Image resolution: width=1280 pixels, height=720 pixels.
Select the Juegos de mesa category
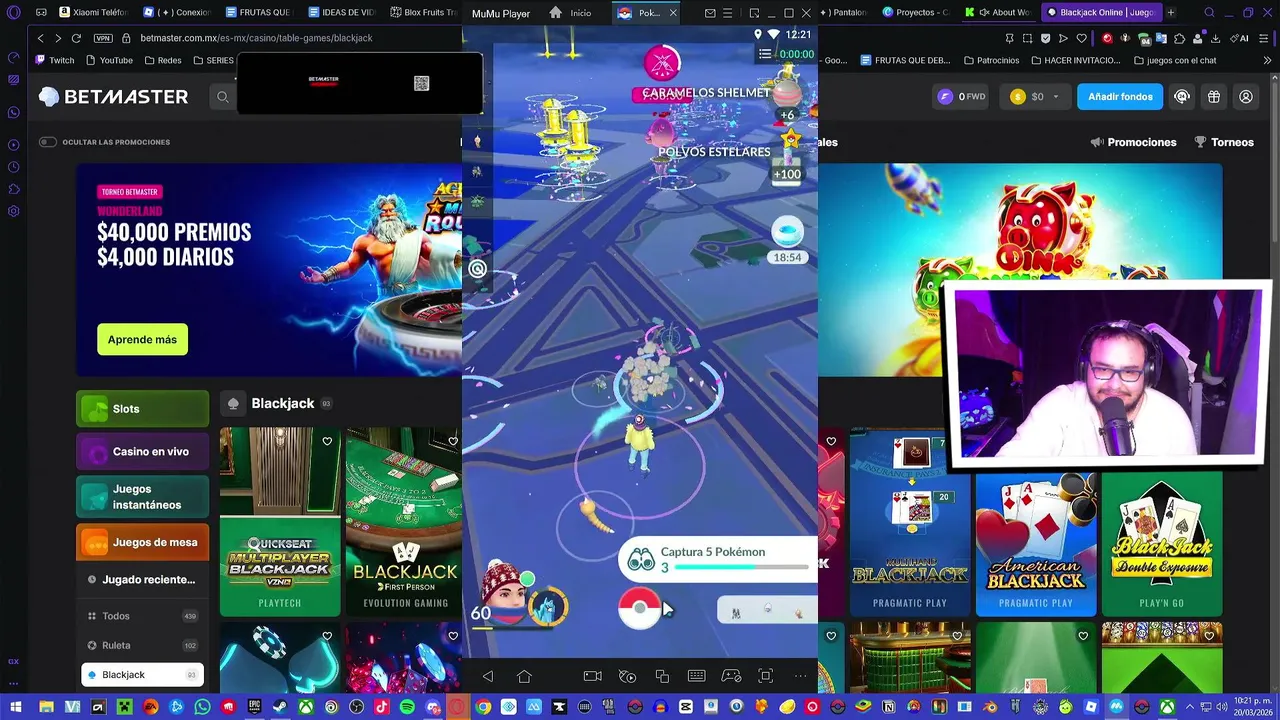tap(142, 543)
